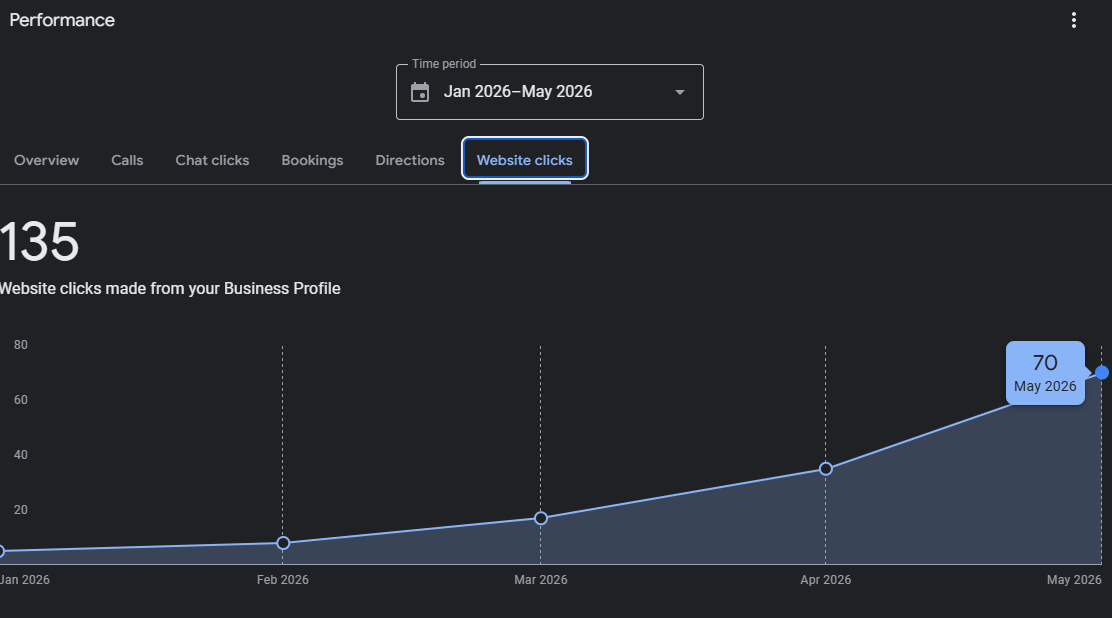Click the 40 y-axis label
This screenshot has height=618, width=1112.
[x=21, y=455]
